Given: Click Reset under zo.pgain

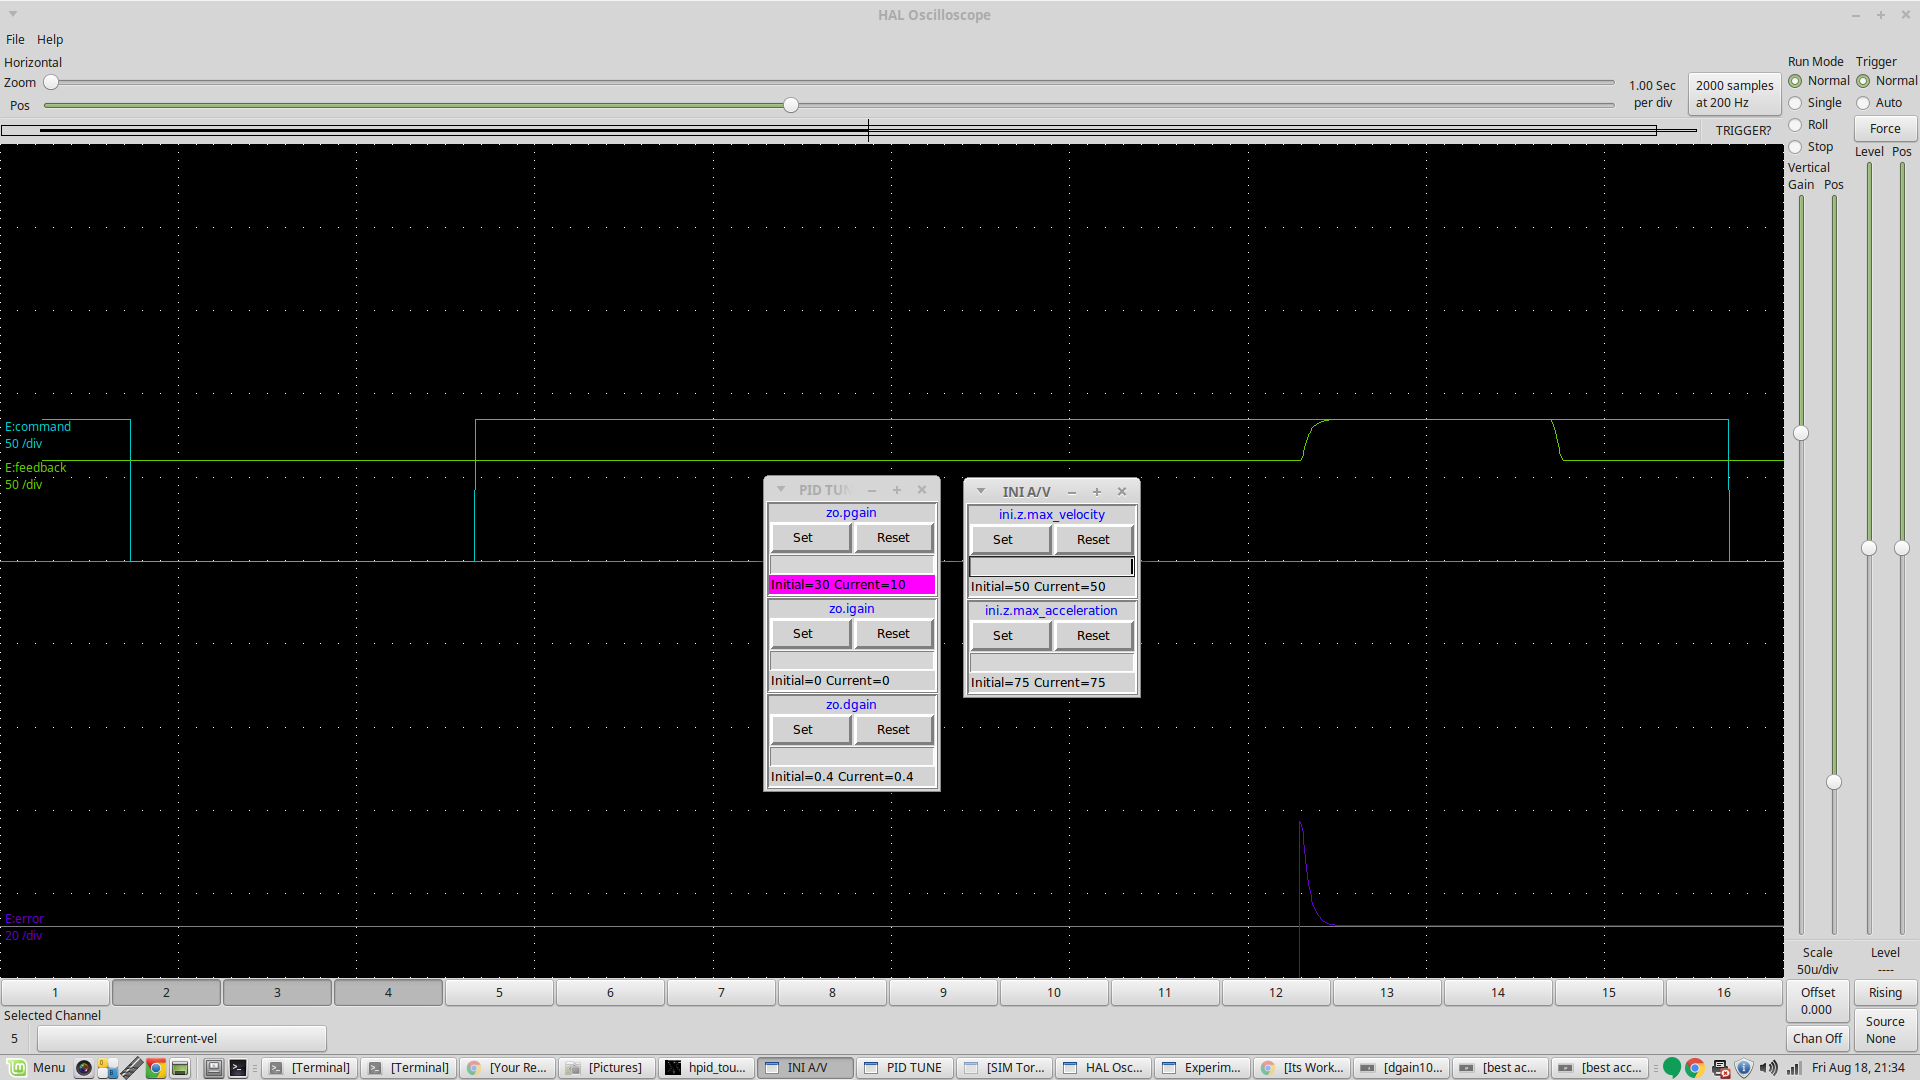Looking at the screenshot, I should [893, 538].
